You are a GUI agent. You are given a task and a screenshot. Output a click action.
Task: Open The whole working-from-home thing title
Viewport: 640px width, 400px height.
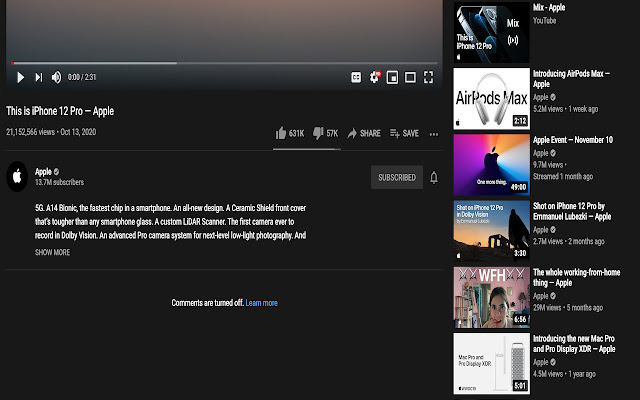point(576,278)
